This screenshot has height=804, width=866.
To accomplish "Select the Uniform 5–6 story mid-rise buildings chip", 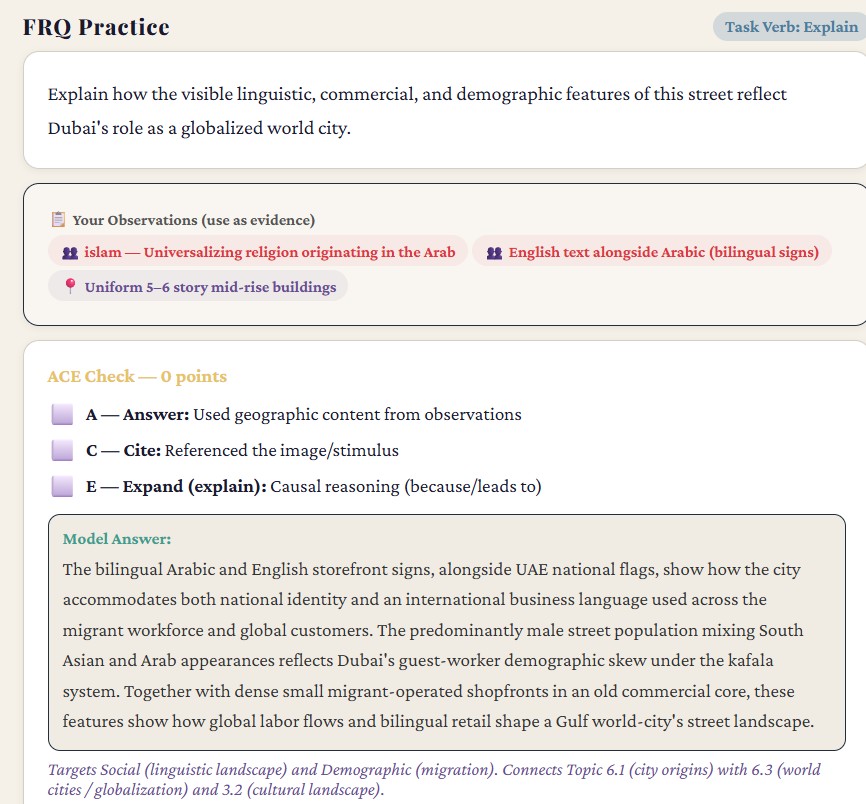I will (x=198, y=286).
